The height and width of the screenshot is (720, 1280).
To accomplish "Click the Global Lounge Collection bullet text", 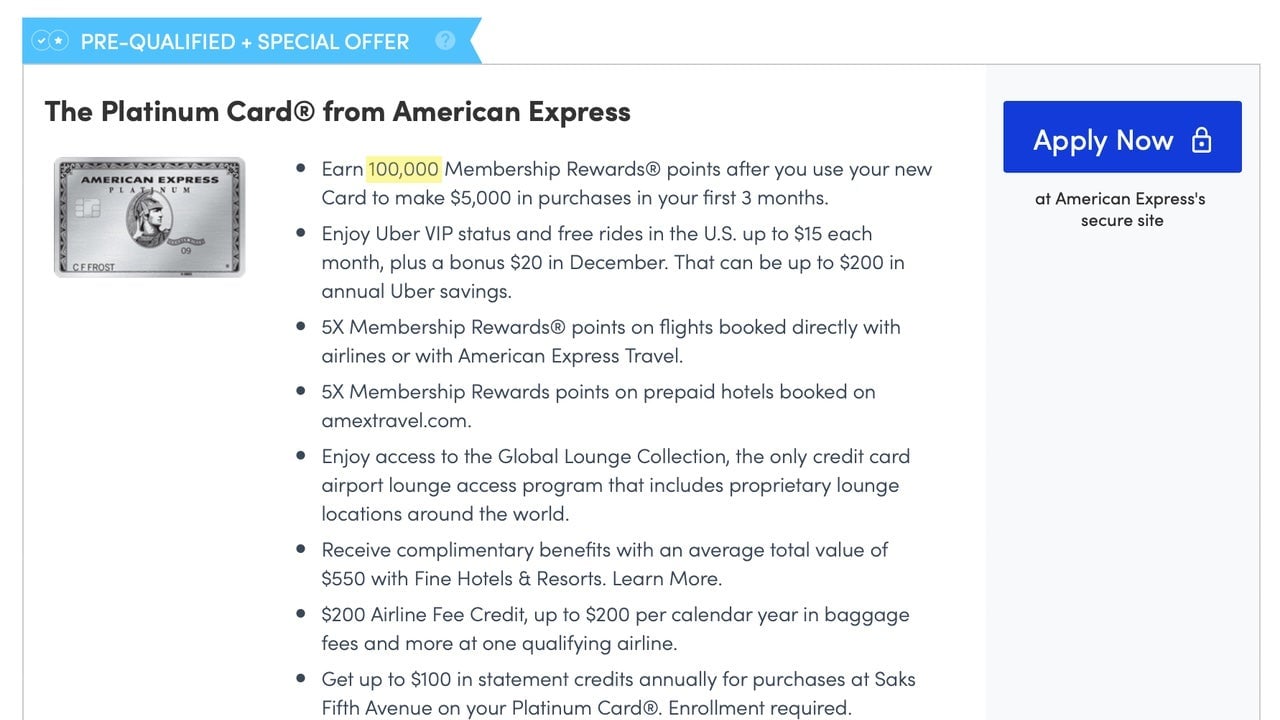I will (x=615, y=485).
